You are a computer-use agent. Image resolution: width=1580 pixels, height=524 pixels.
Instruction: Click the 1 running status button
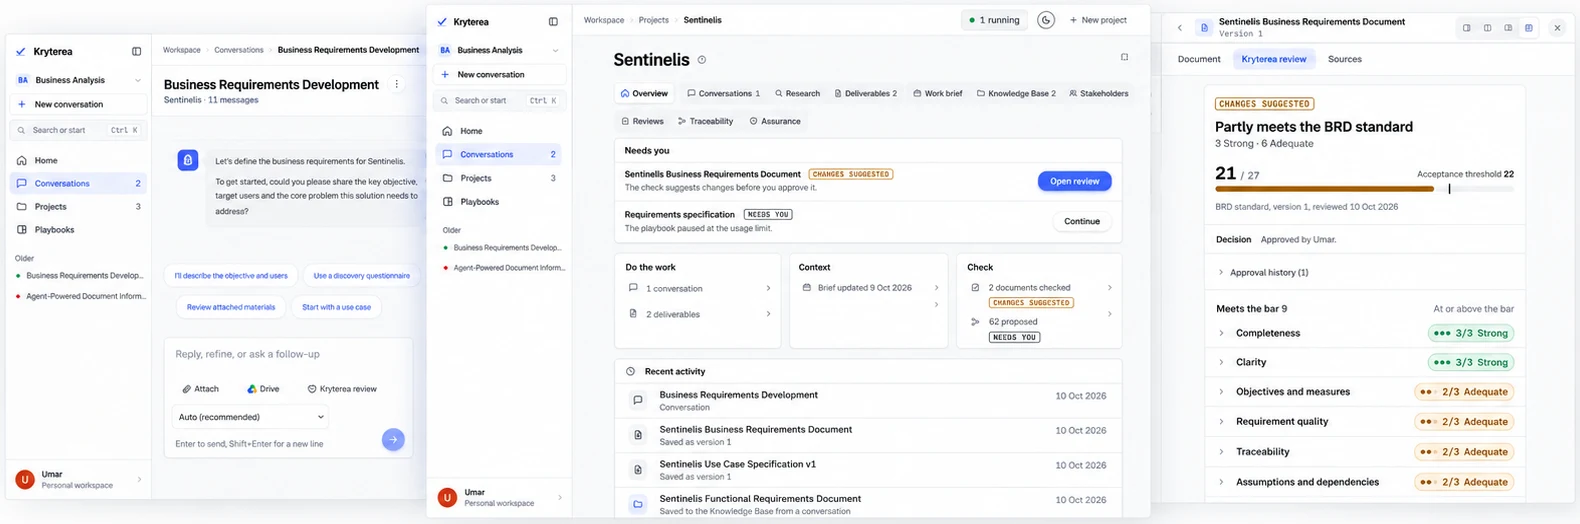(x=994, y=20)
